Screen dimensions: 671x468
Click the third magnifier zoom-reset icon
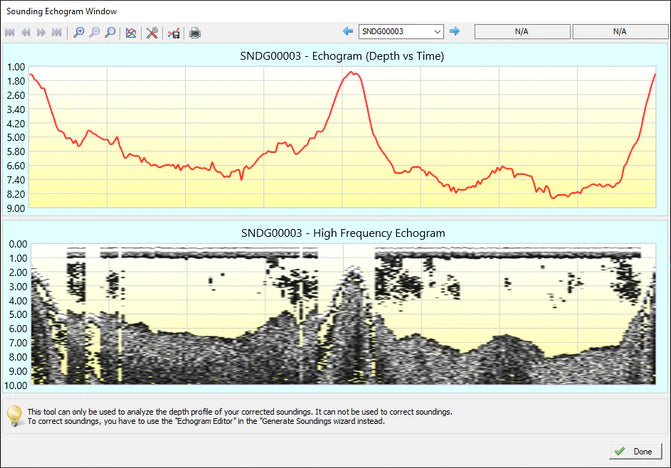(110, 32)
